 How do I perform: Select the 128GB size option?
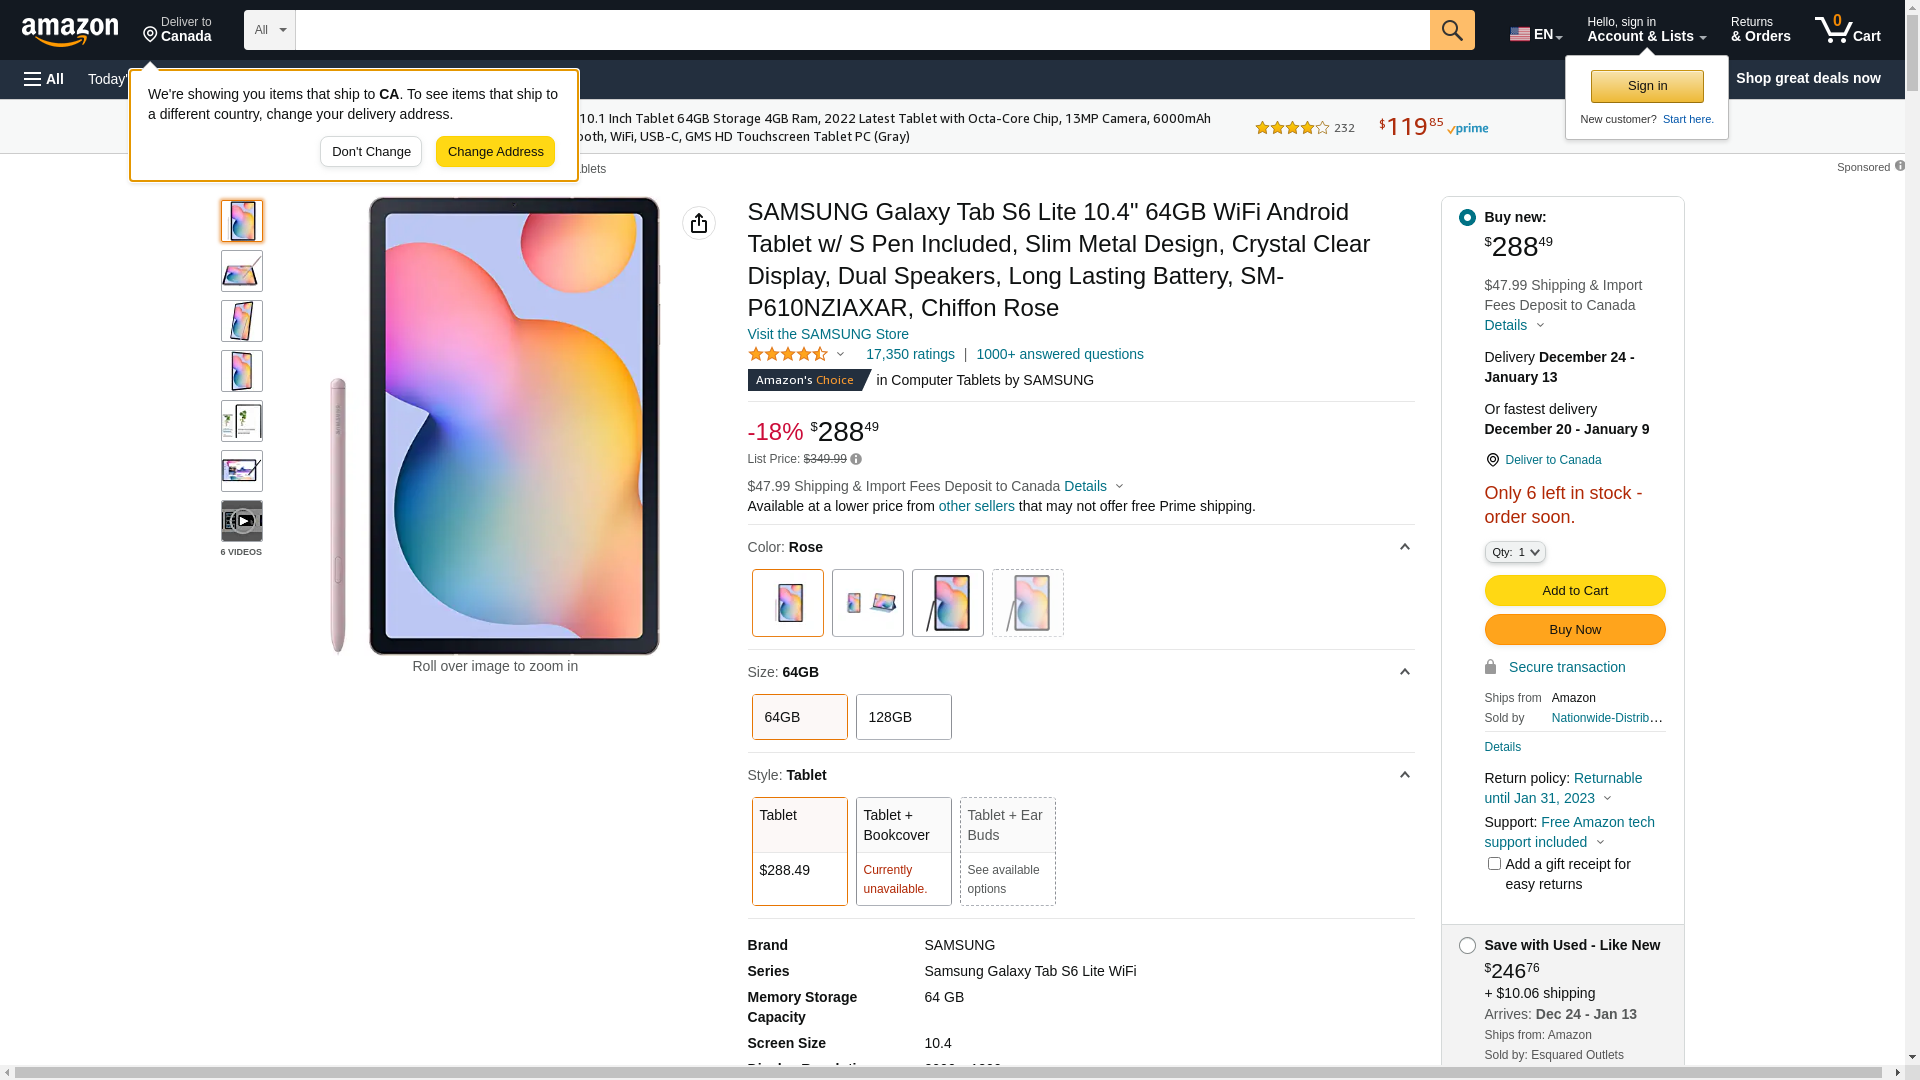pyautogui.click(x=904, y=717)
